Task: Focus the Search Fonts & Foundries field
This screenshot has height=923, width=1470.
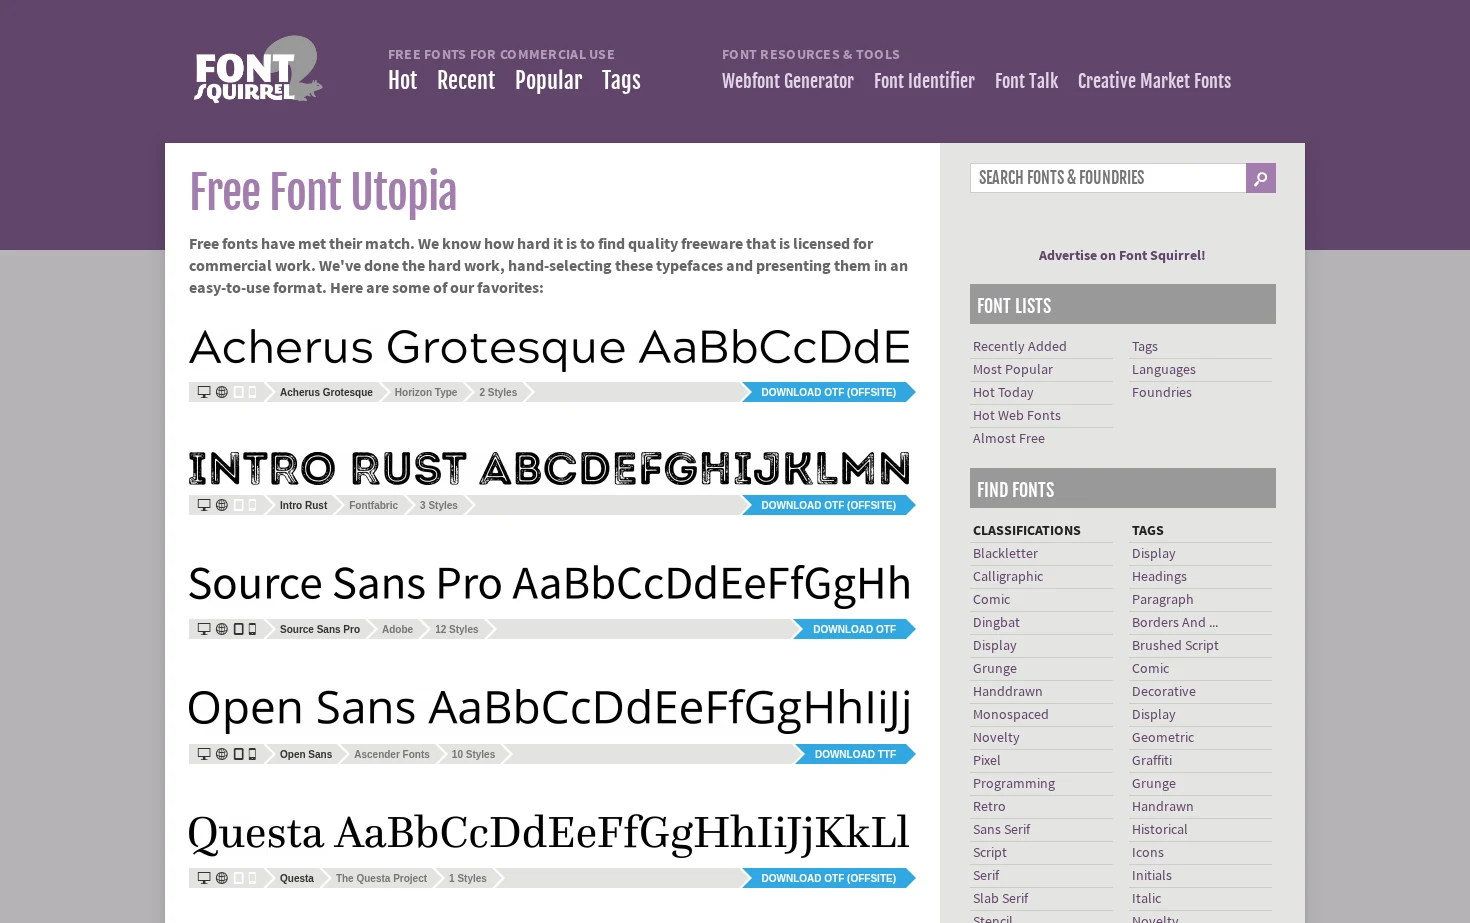Action: pyautogui.click(x=1108, y=178)
